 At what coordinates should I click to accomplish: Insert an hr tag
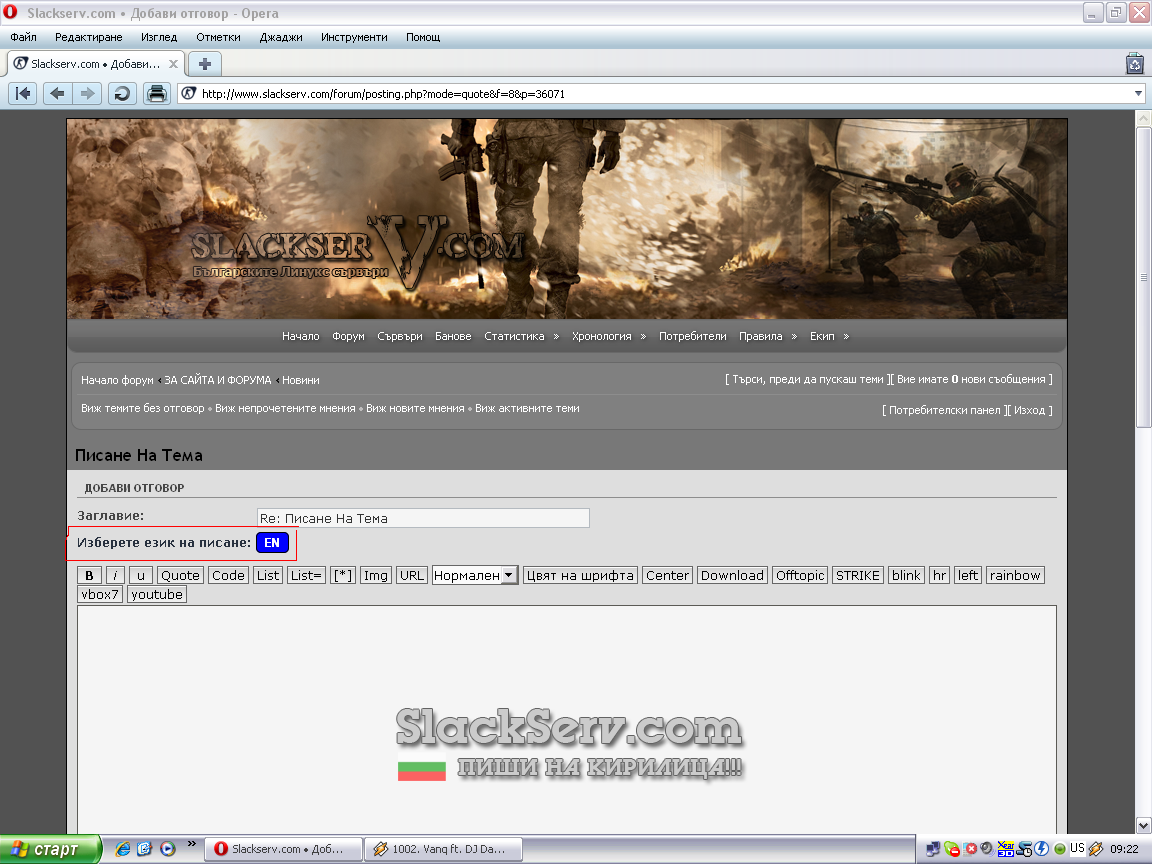point(940,575)
